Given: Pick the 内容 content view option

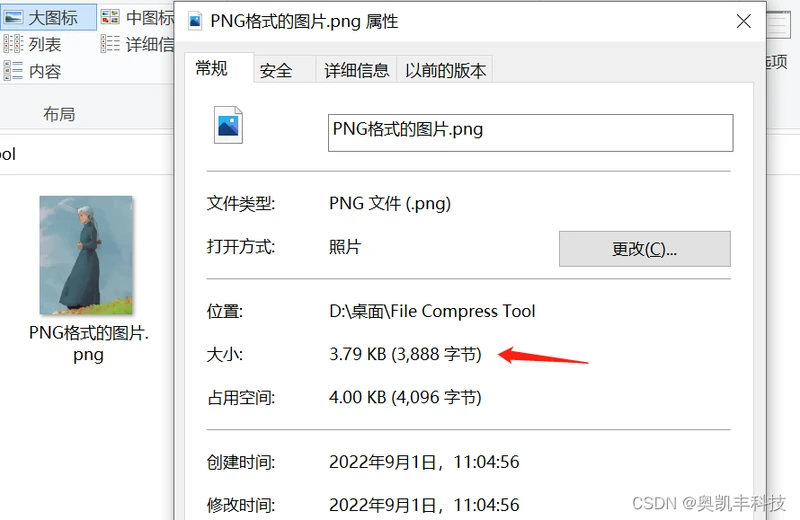Looking at the screenshot, I should click(33, 71).
